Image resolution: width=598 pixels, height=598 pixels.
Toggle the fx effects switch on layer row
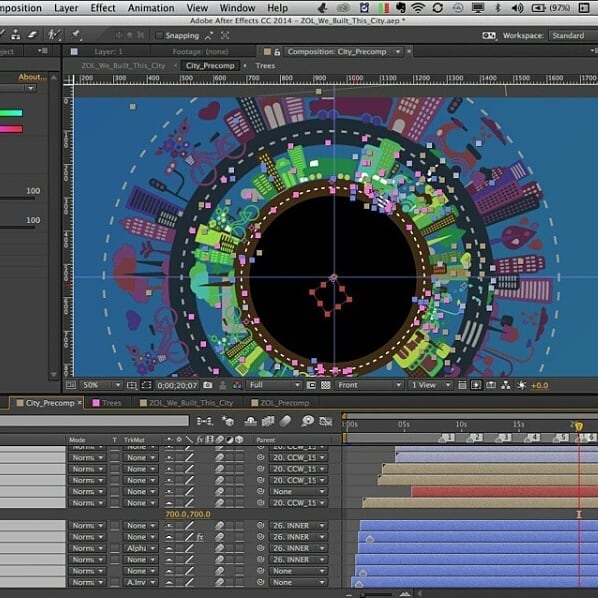coord(199,537)
